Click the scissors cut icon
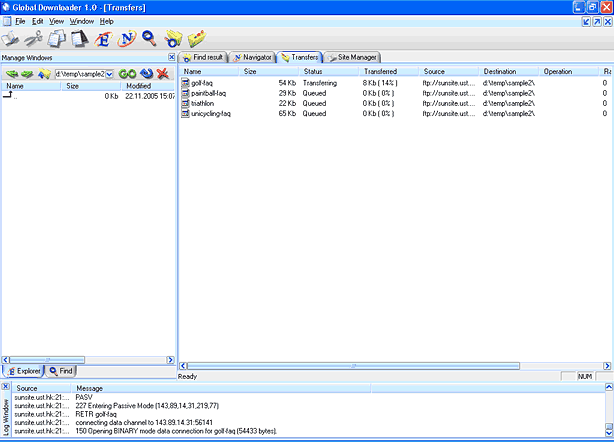The height and width of the screenshot is (442, 614). [34, 39]
